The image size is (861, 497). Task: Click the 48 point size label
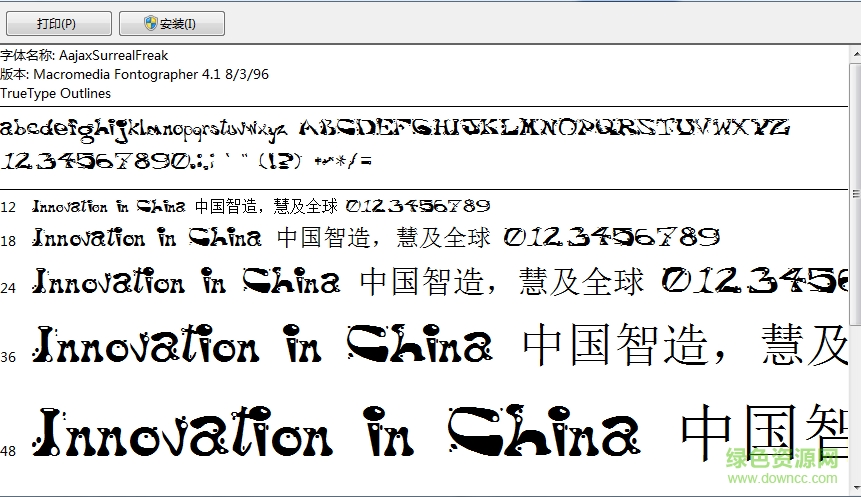pyautogui.click(x=8, y=451)
